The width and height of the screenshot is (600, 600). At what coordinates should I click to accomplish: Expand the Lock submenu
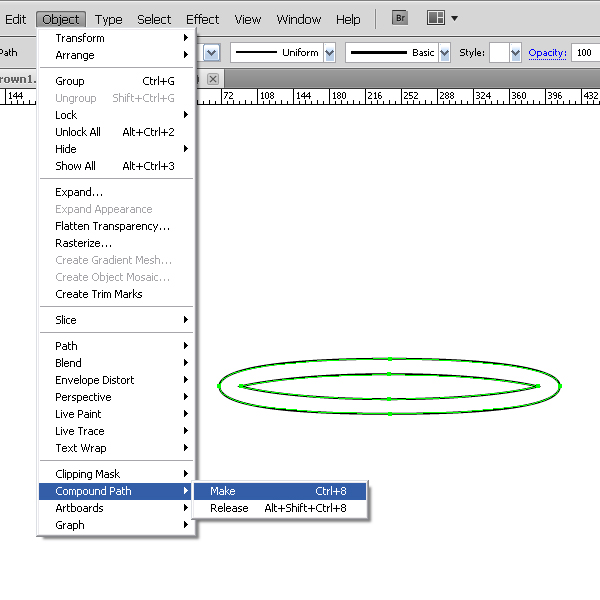116,115
